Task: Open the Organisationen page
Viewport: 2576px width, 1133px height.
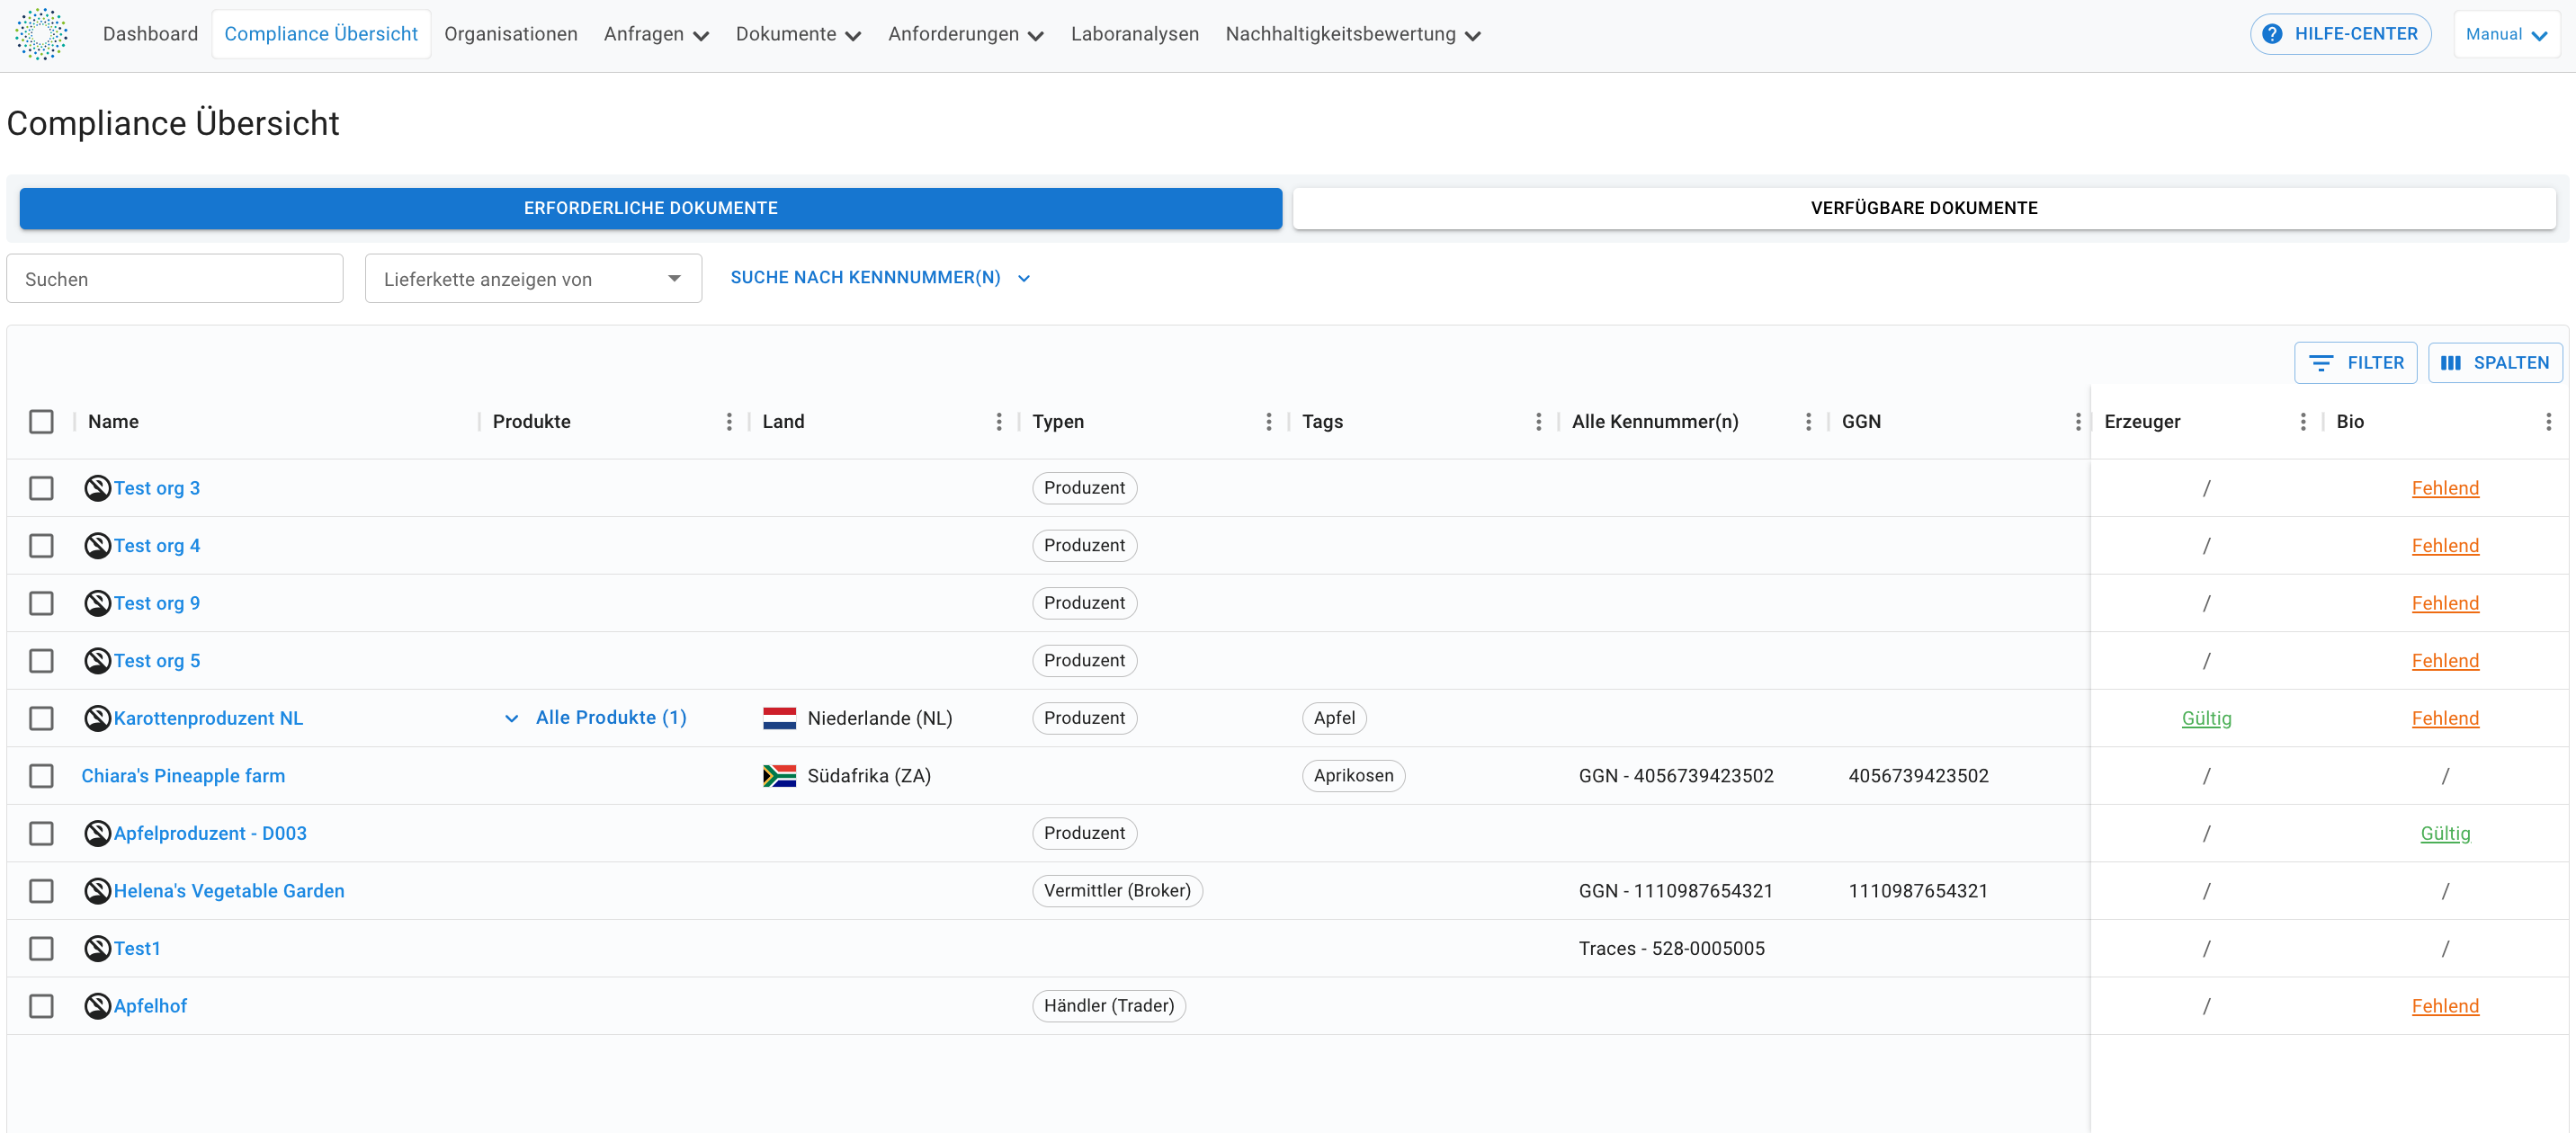Action: click(x=511, y=34)
